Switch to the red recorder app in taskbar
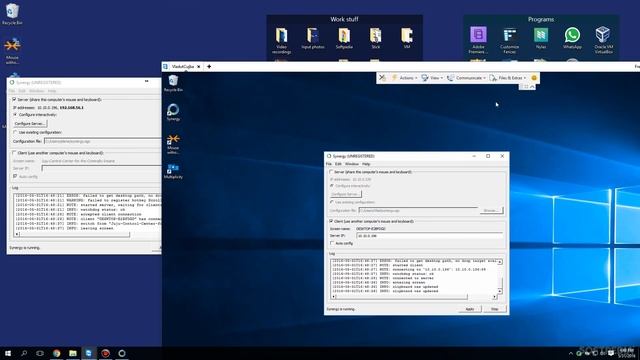640x360 pixels. tap(105, 353)
